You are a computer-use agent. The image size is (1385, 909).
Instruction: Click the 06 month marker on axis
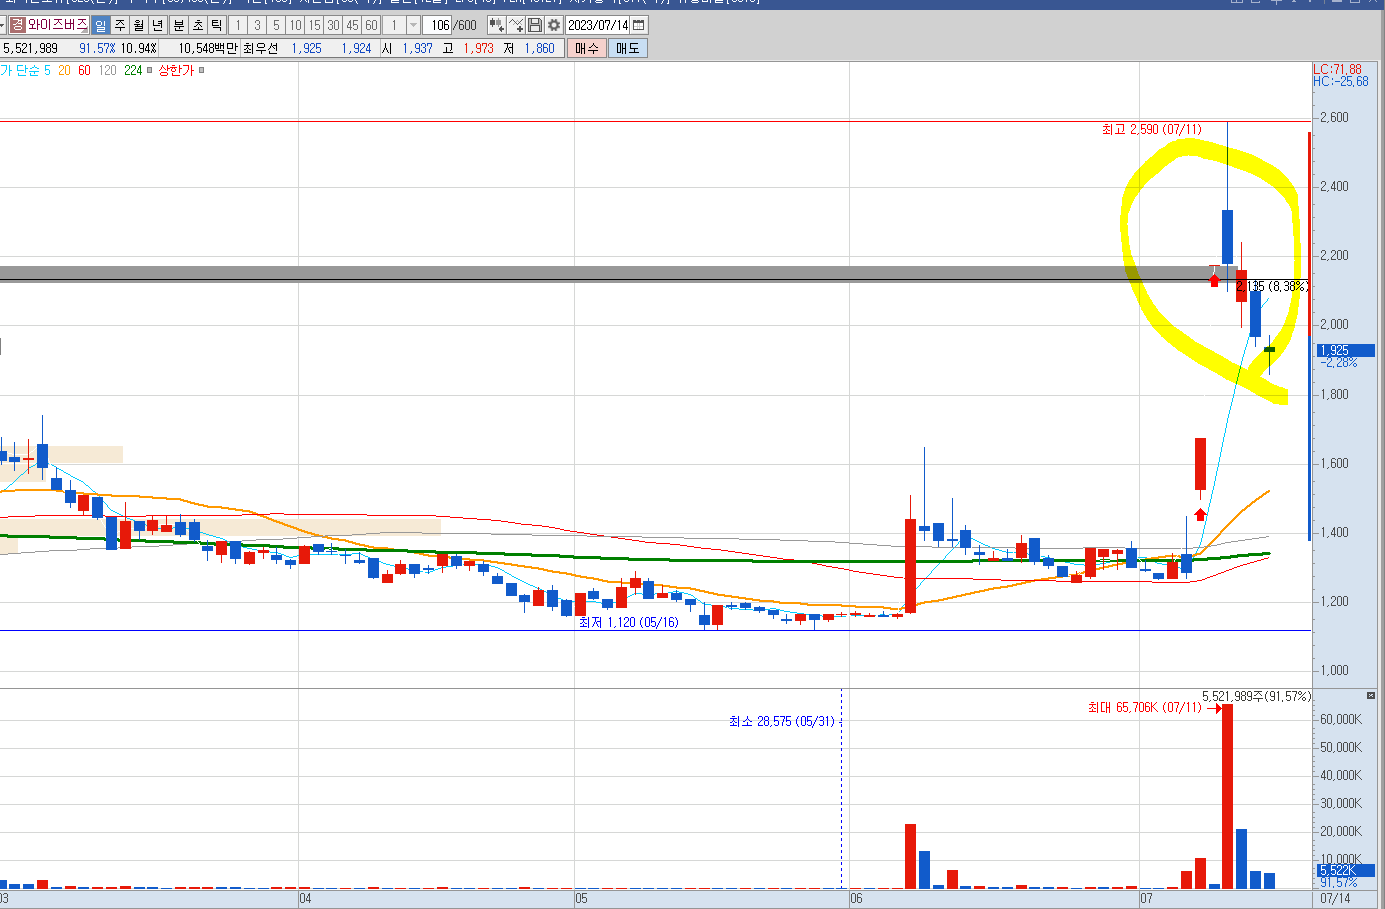[856, 898]
